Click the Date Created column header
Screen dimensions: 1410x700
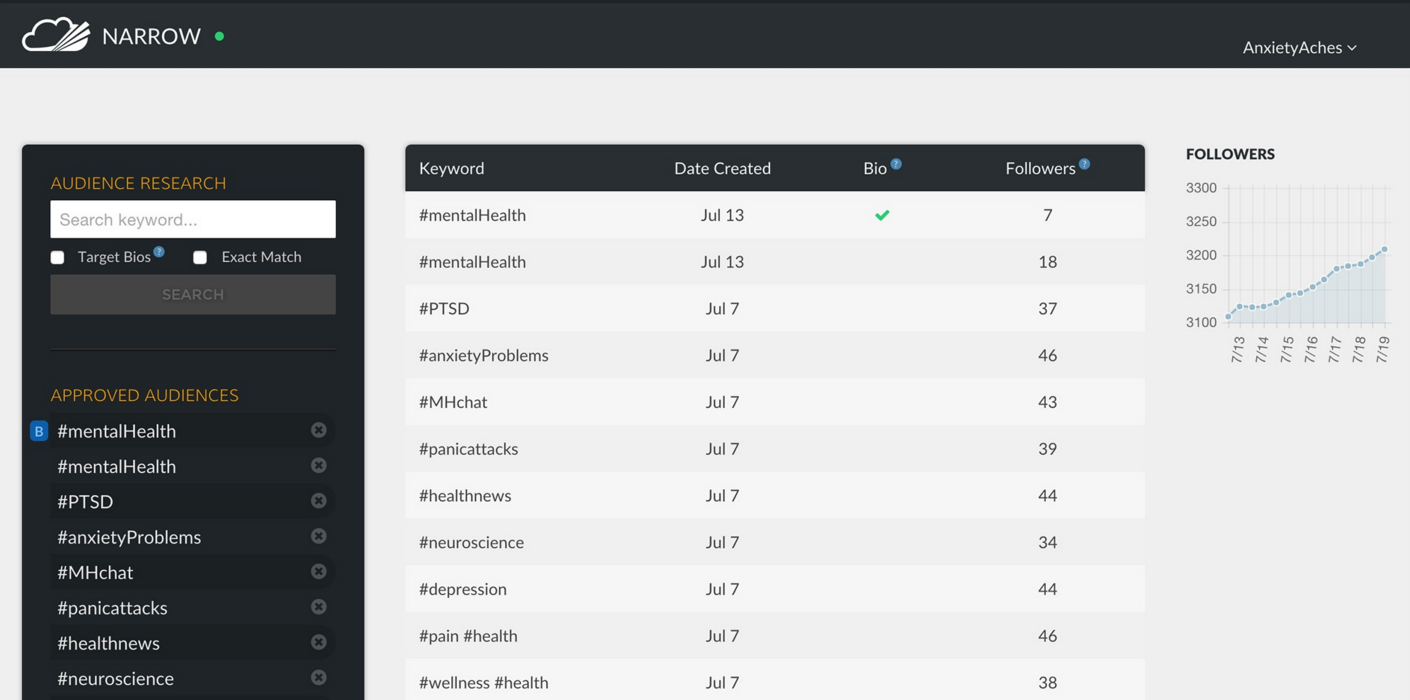click(x=722, y=168)
